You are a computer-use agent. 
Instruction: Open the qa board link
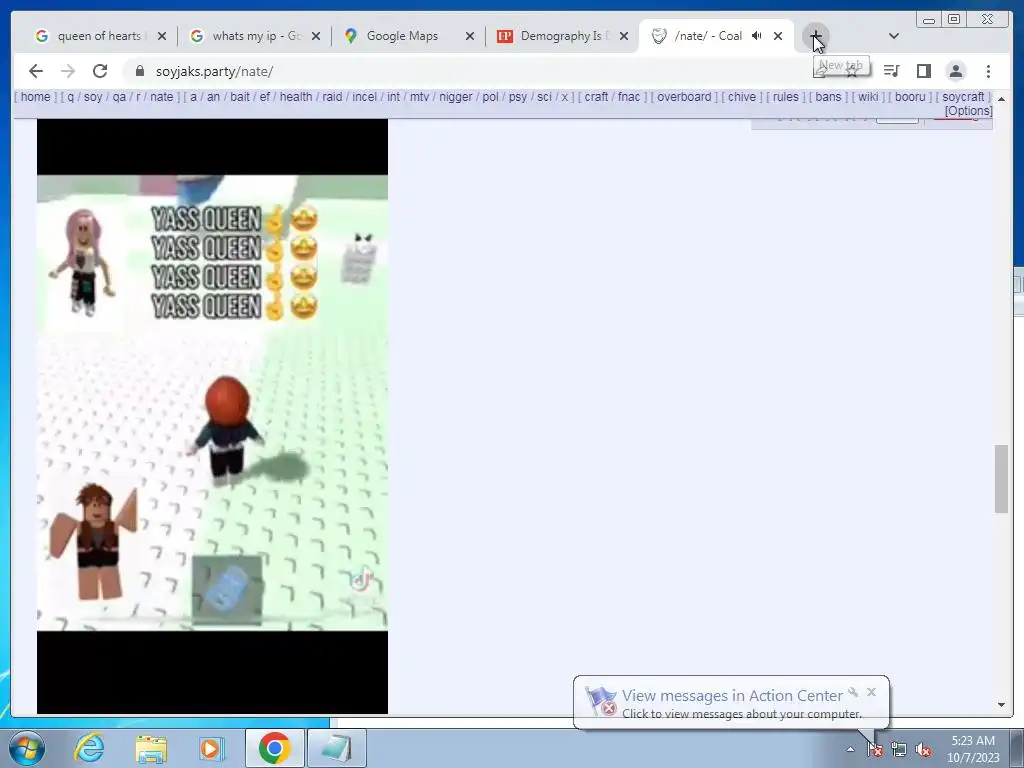pyautogui.click(x=119, y=97)
